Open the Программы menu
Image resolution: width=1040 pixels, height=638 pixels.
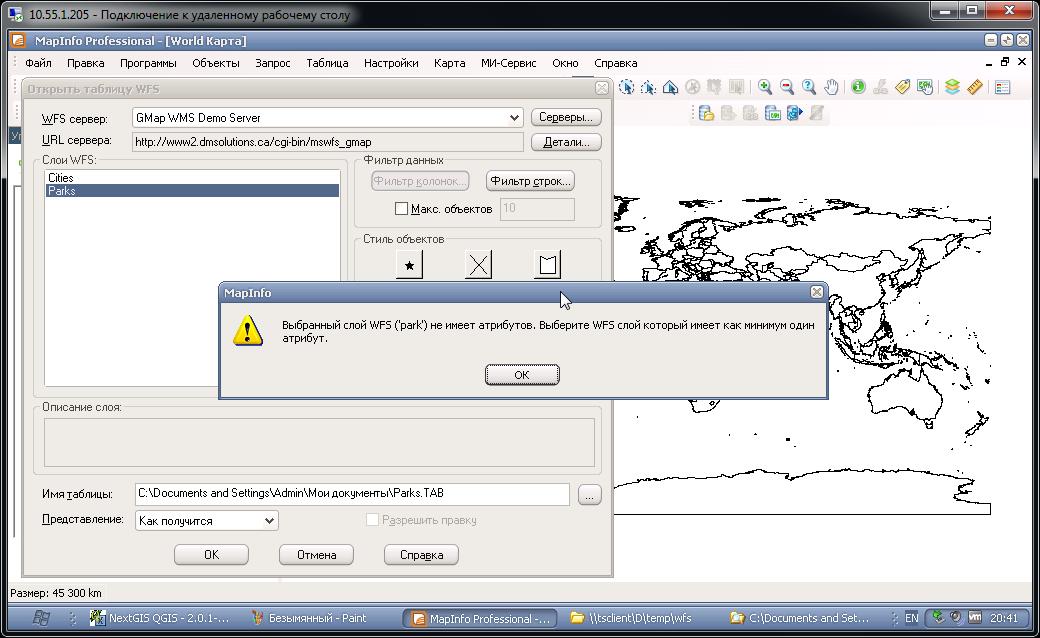[148, 63]
